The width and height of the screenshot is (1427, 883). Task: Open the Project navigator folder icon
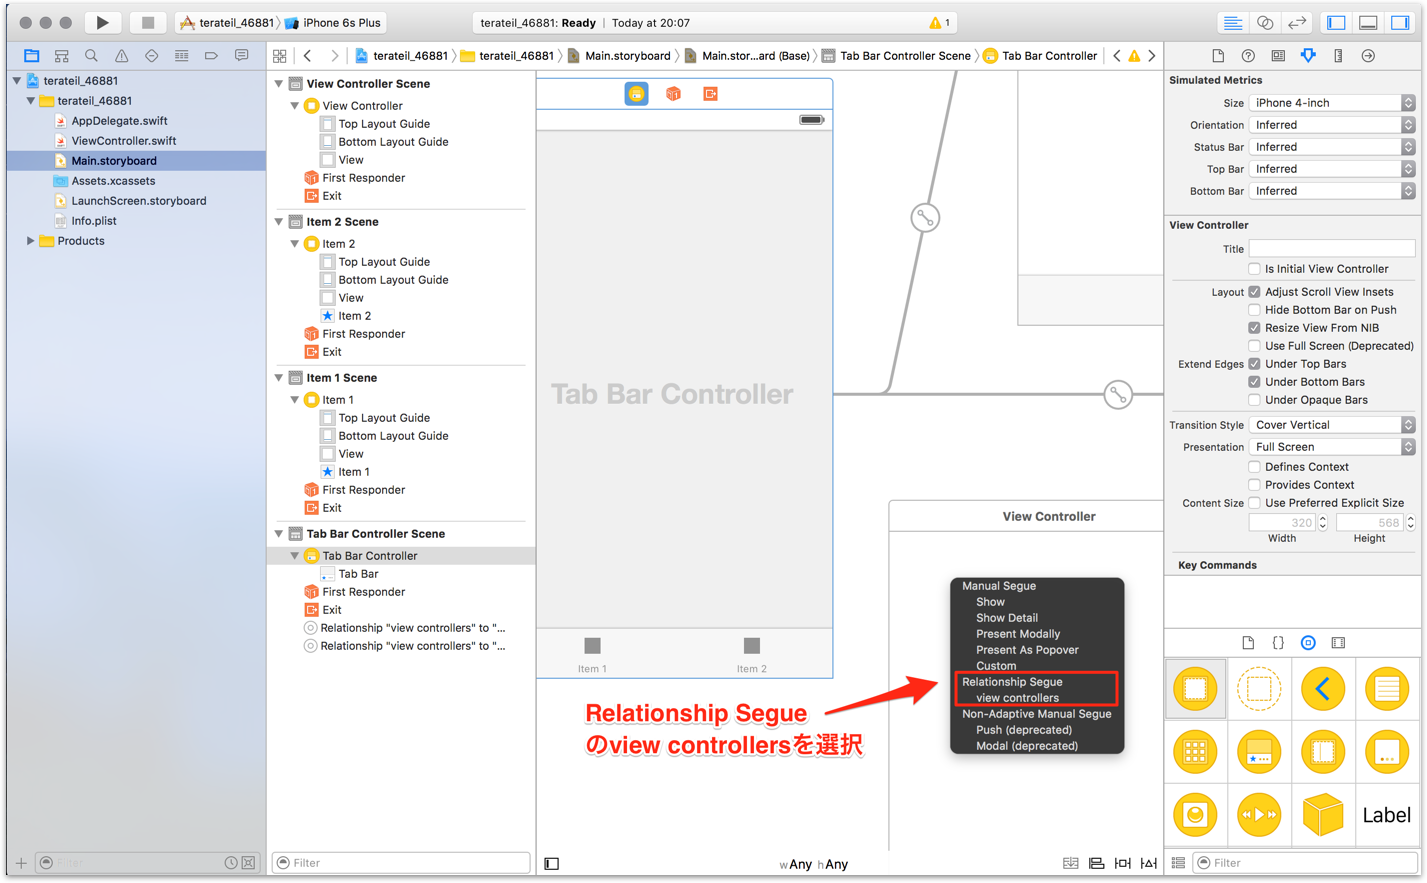[32, 56]
